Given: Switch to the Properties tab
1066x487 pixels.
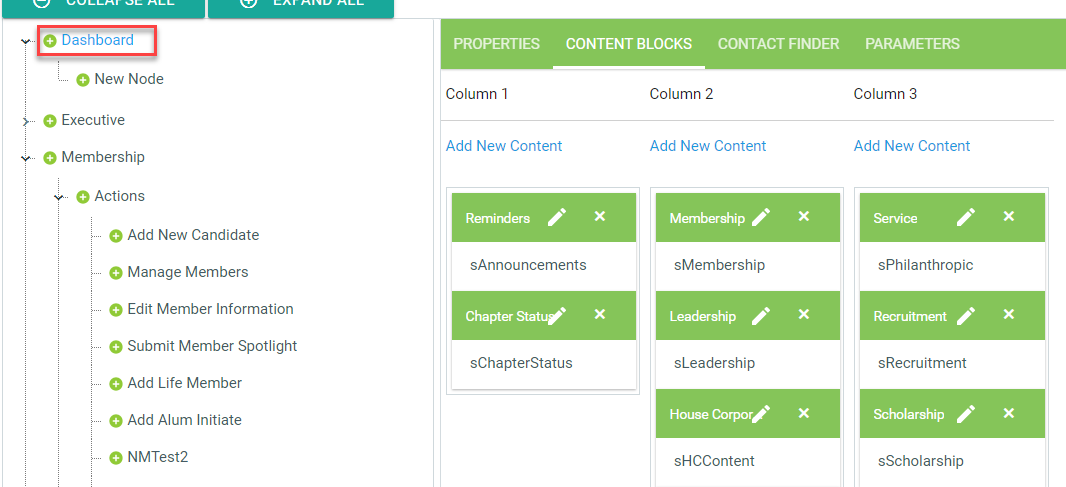Looking at the screenshot, I should tap(496, 44).
